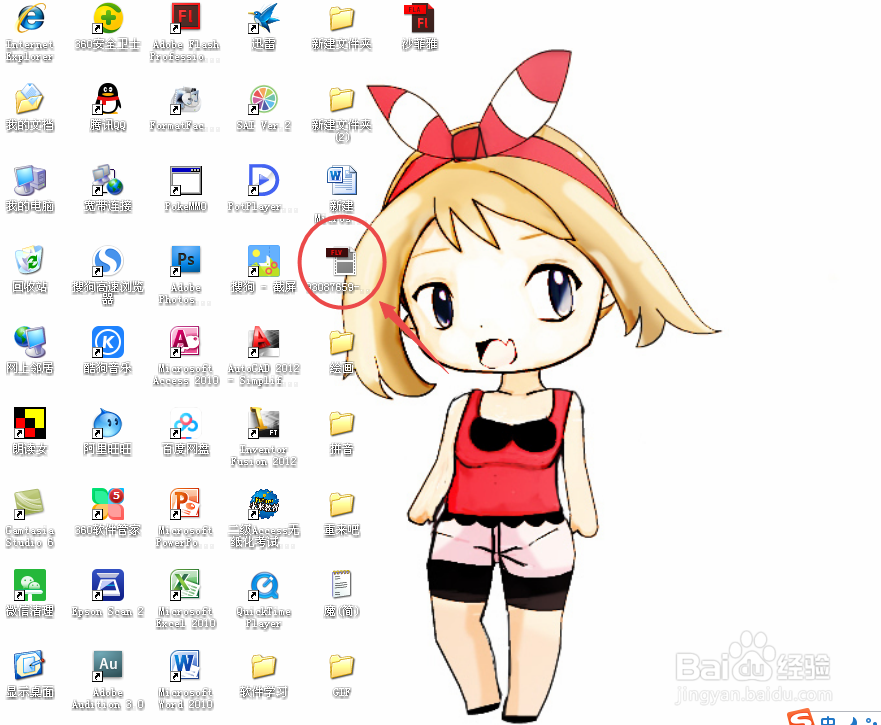The image size is (881, 725).
Task: Open FormatFactory shortcut
Action: 186,99
